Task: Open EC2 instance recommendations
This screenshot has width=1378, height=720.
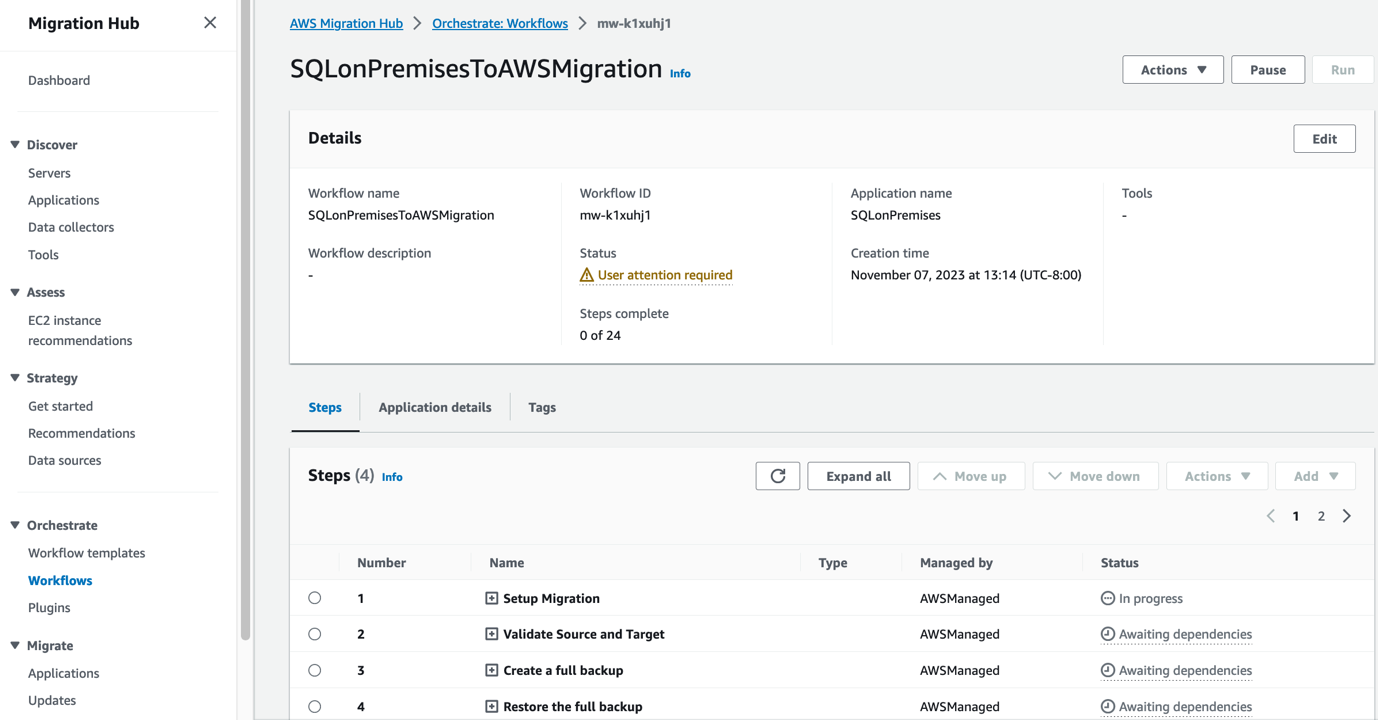Action: (x=80, y=330)
